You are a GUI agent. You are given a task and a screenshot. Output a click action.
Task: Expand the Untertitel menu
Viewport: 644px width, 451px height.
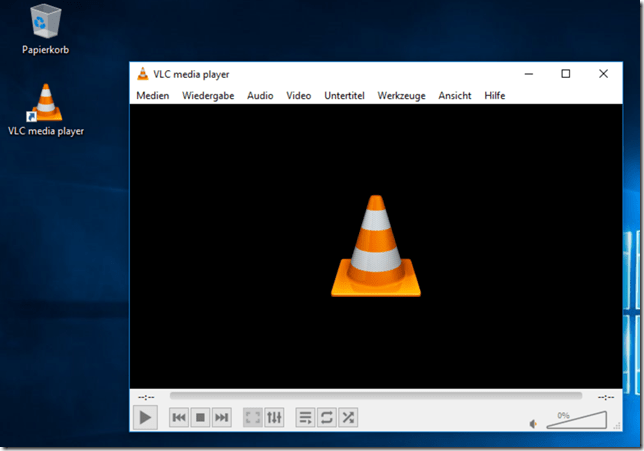tap(344, 96)
